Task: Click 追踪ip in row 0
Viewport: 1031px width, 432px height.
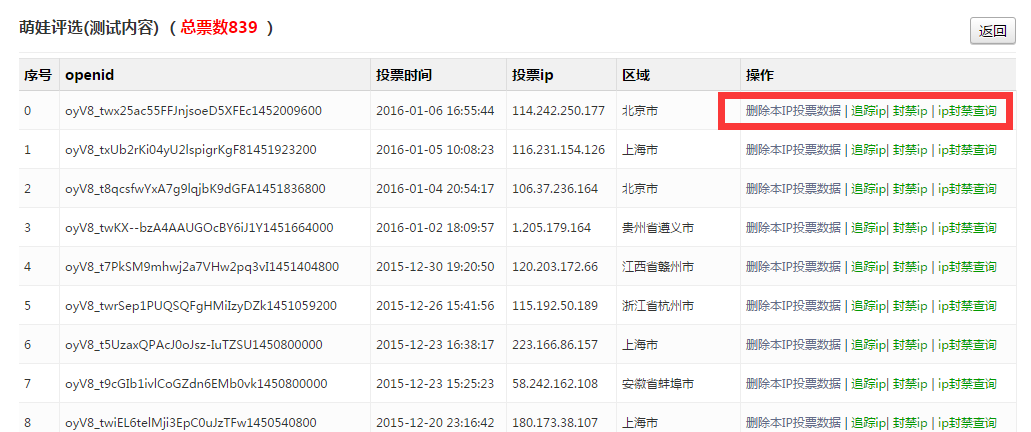Action: point(868,111)
